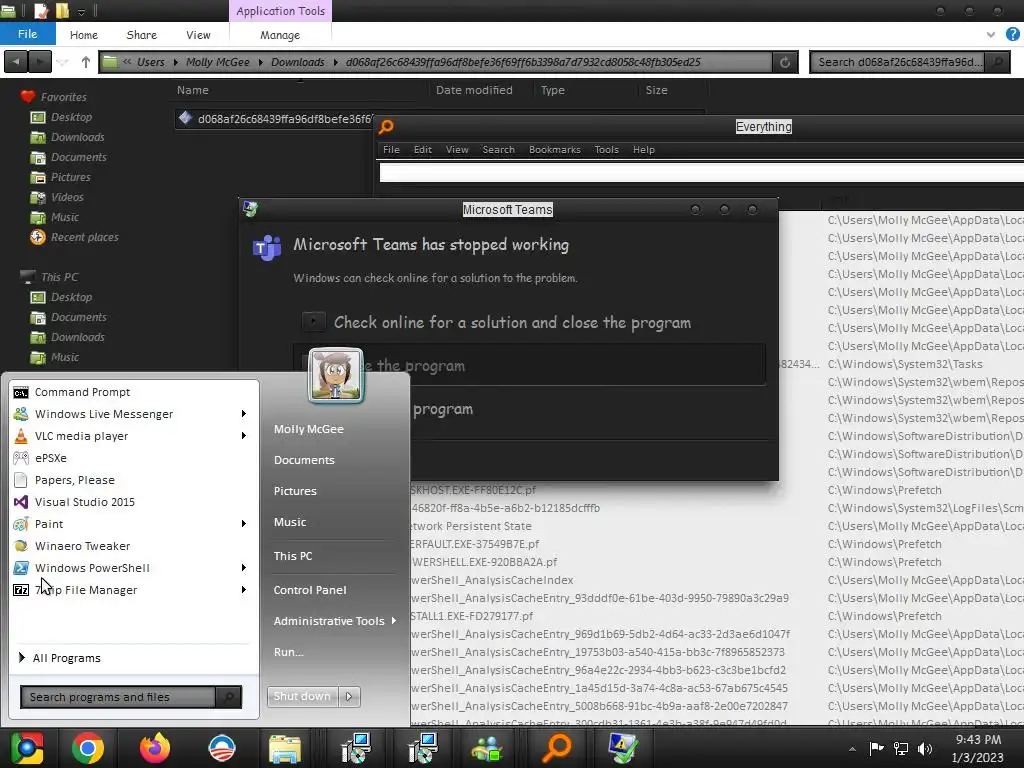Open VLC media player
1024x768 pixels.
click(x=81, y=436)
